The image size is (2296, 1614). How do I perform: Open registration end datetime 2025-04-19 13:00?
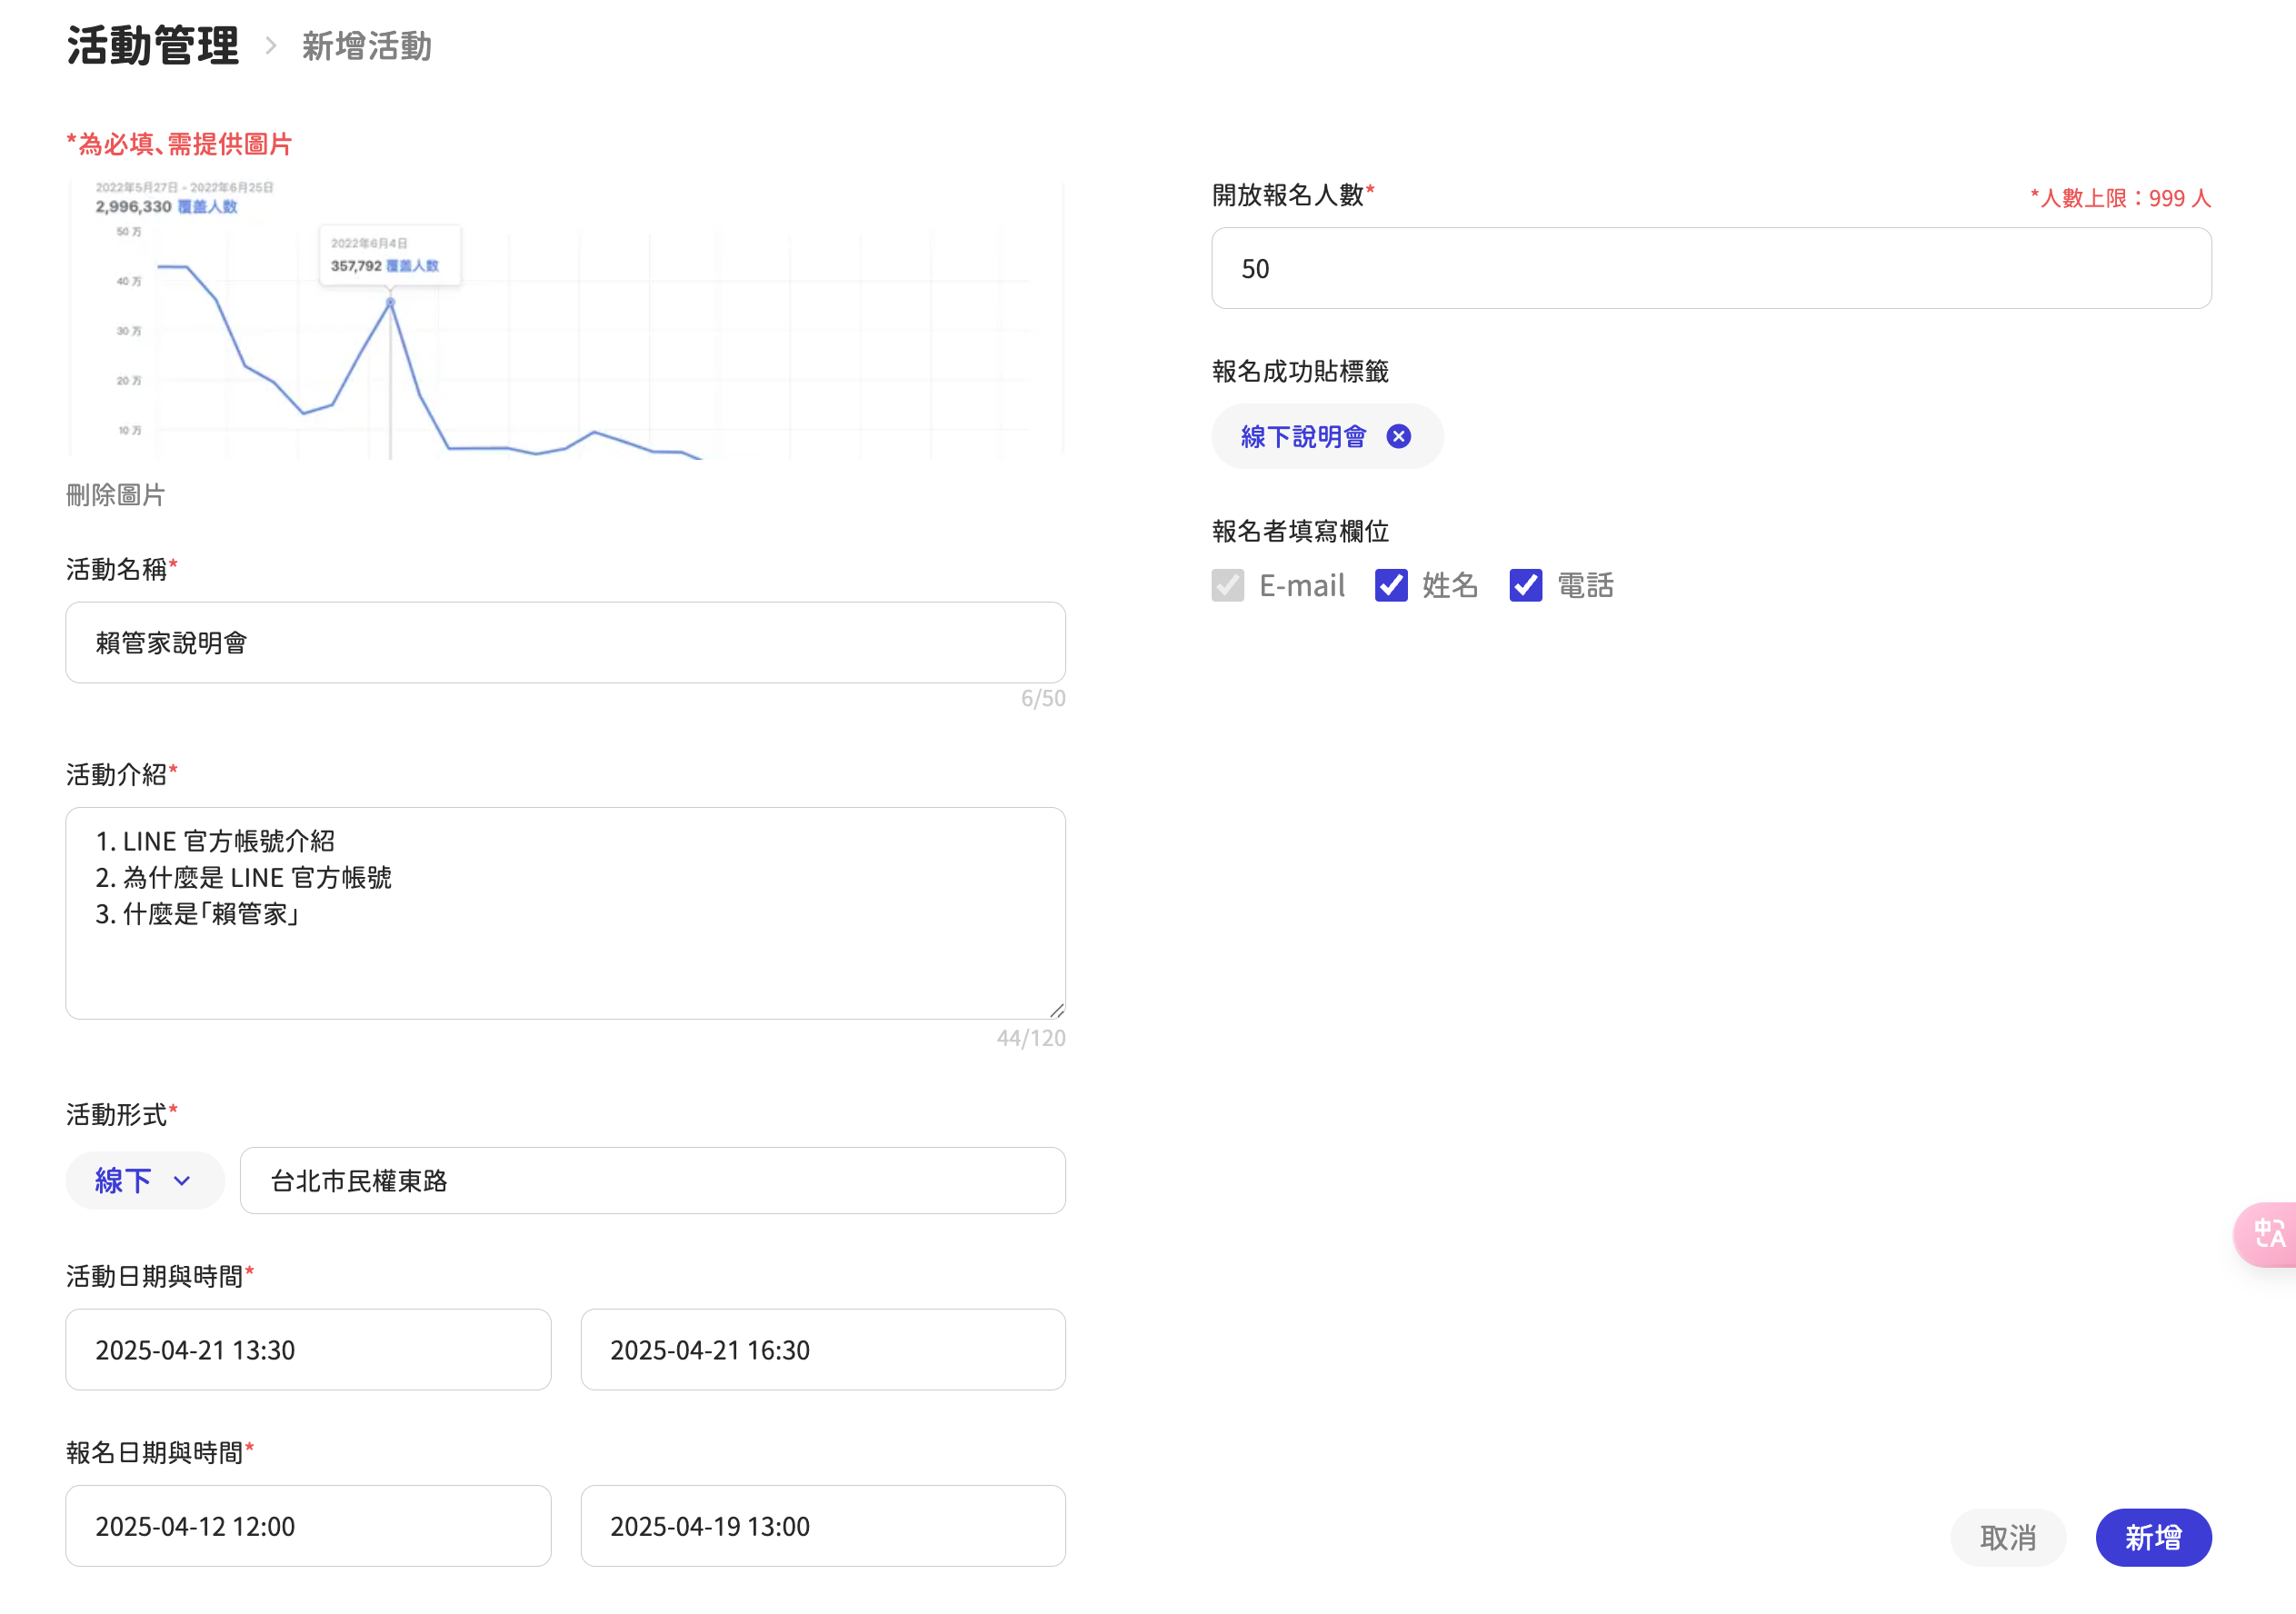(x=823, y=1525)
